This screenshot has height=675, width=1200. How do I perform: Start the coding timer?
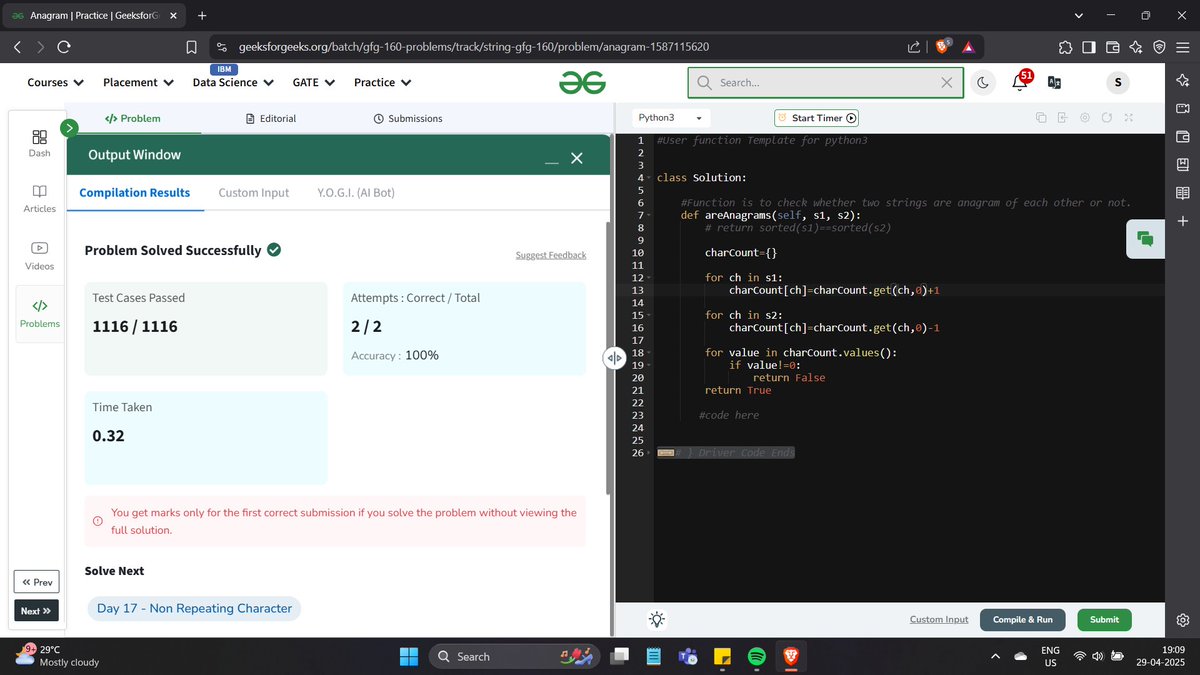click(816, 117)
